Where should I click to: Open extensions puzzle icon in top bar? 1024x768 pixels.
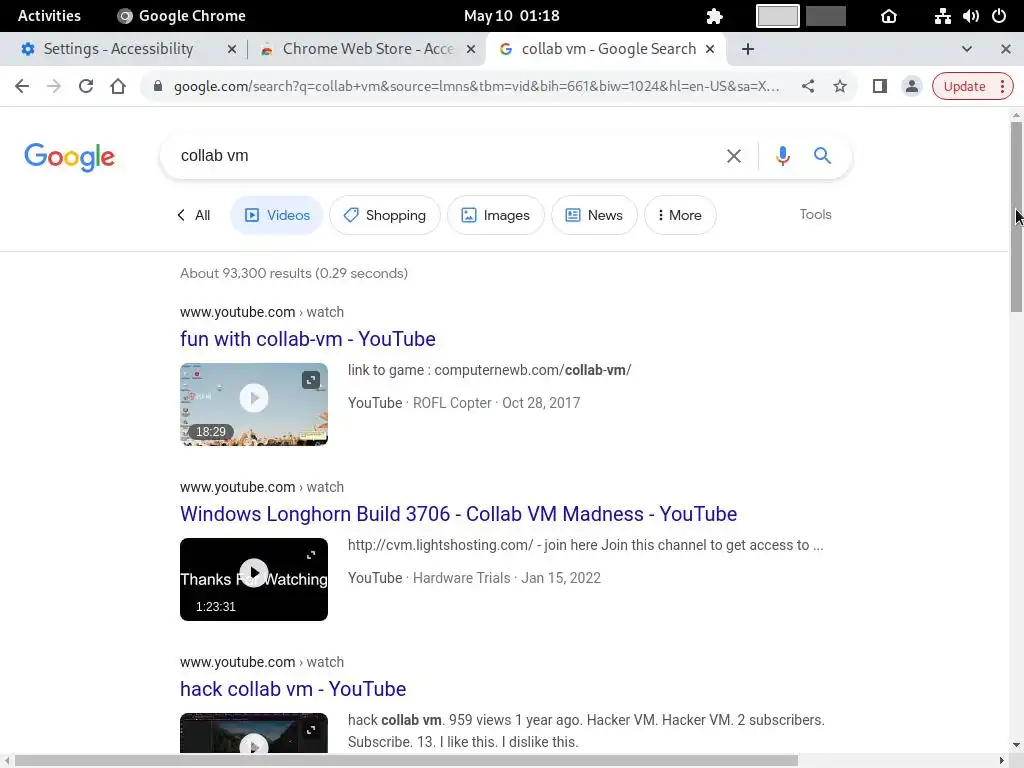pos(714,16)
